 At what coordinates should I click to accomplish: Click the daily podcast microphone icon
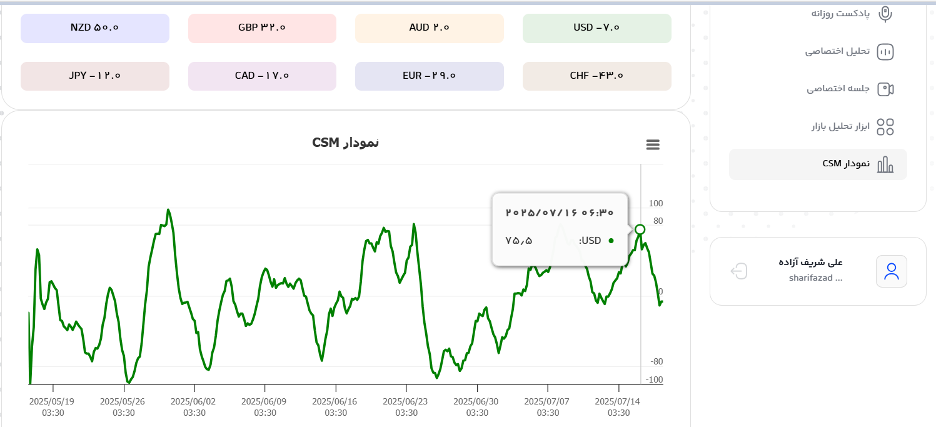tap(885, 14)
